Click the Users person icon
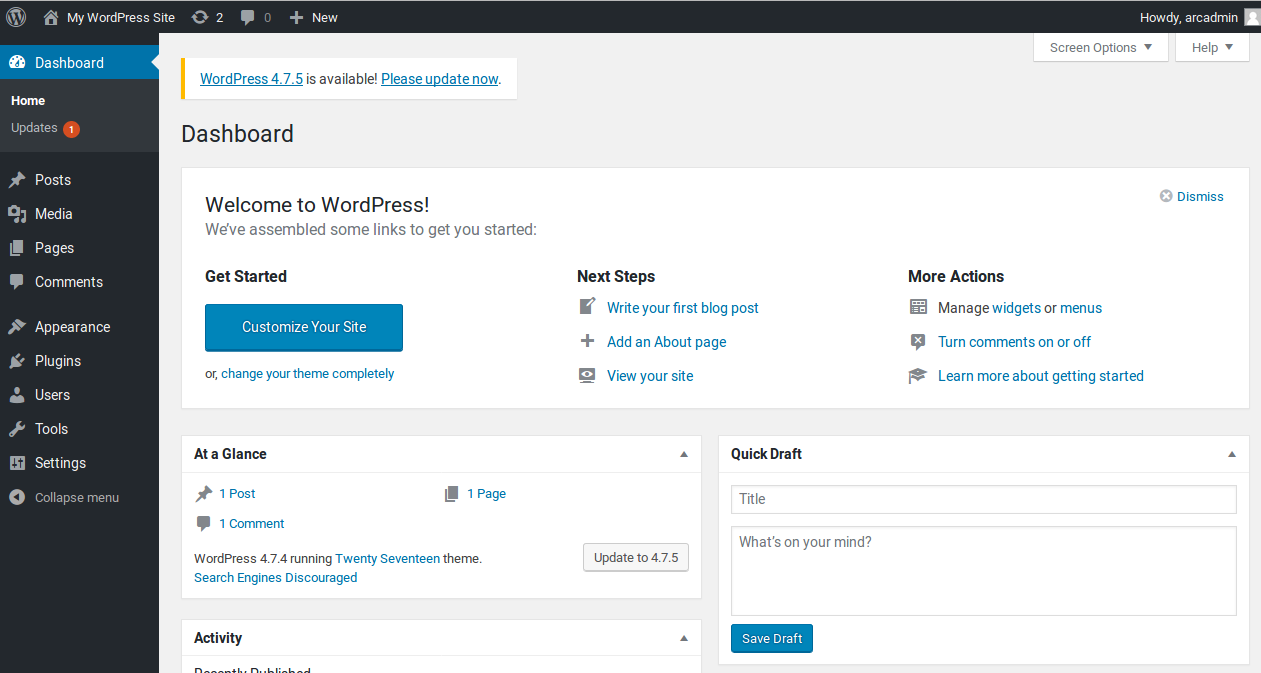Screen dimensions: 1261x673 coord(17,395)
